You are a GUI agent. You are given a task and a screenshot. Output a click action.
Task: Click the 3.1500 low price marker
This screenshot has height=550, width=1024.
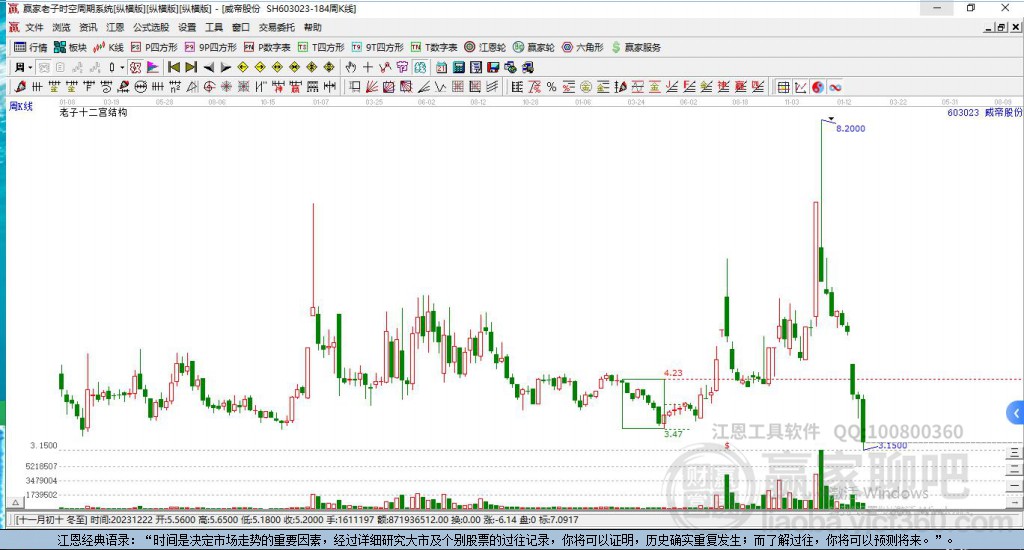(x=892, y=445)
